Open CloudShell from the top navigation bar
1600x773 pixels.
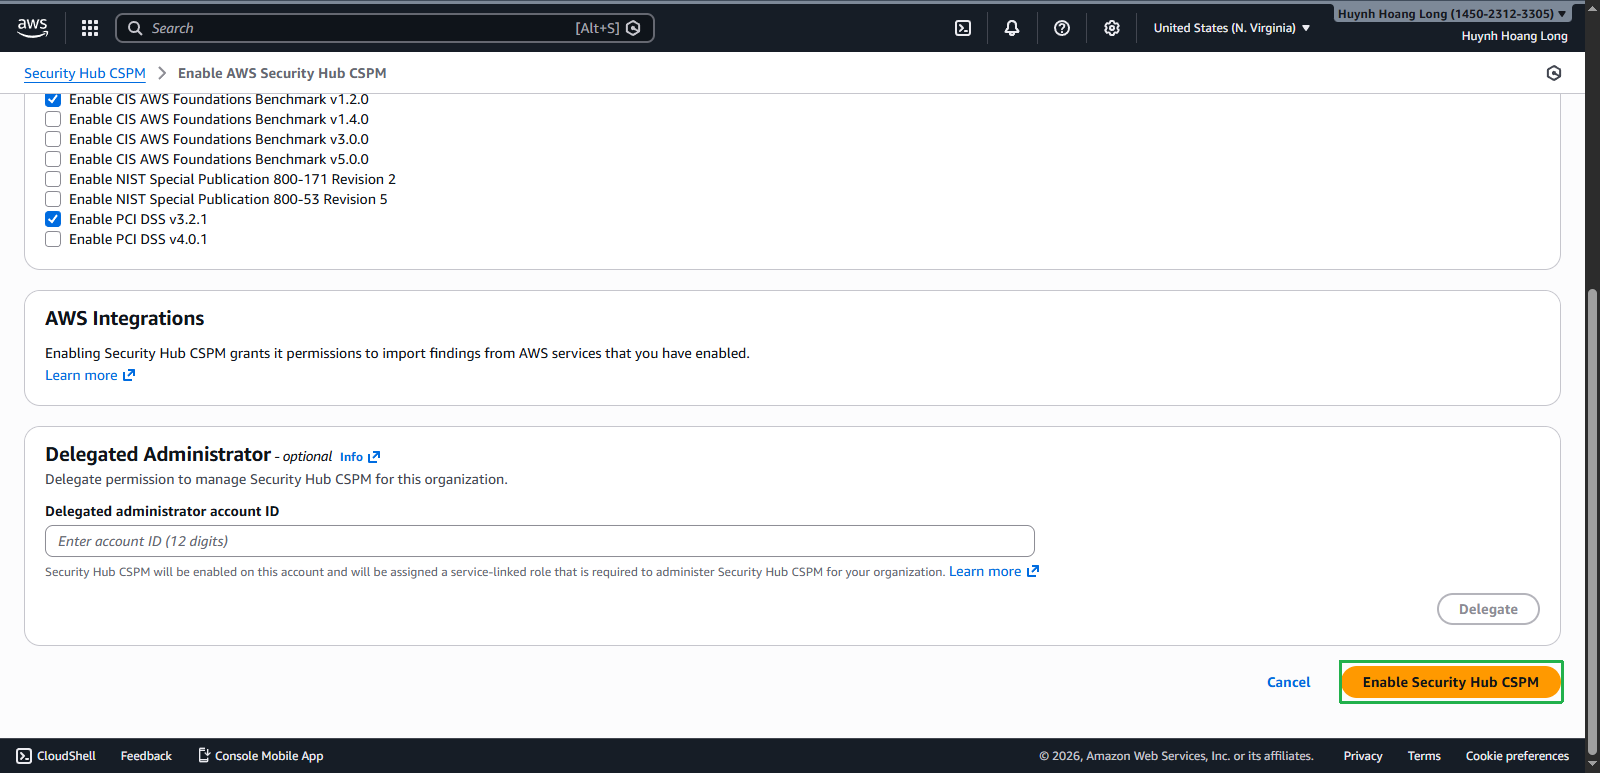point(963,28)
